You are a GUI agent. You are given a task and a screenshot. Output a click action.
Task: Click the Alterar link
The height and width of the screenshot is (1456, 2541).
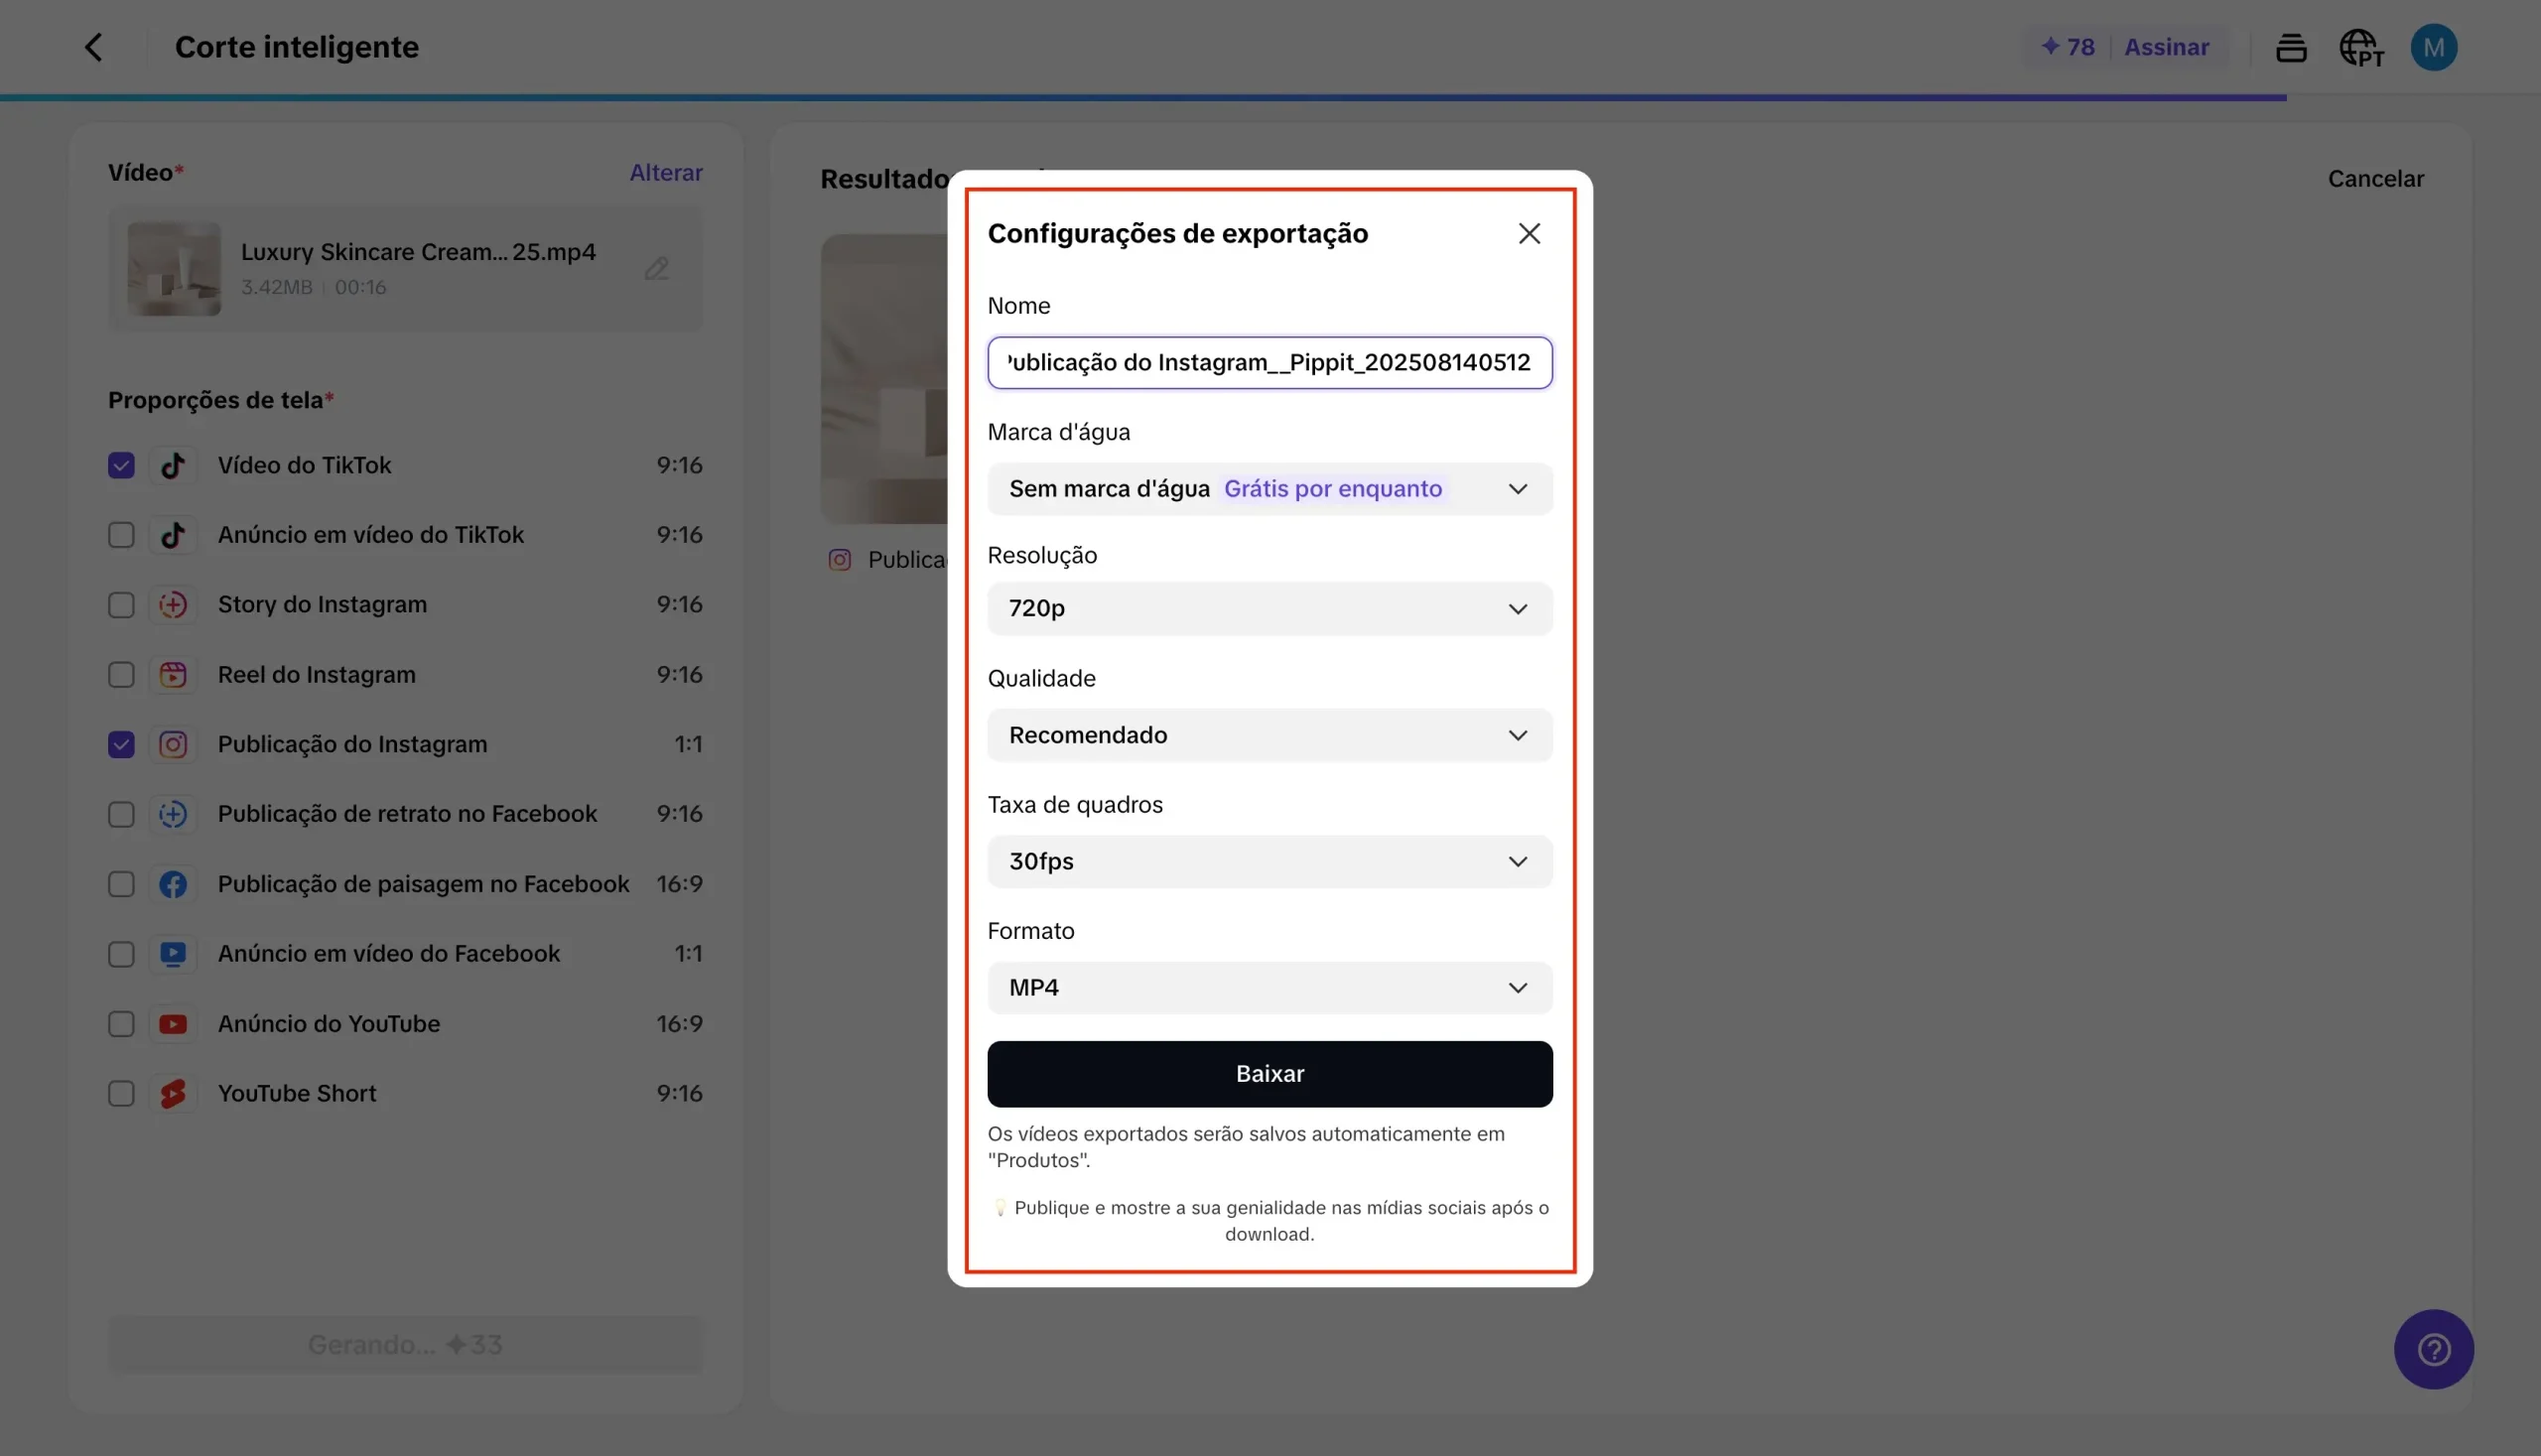(665, 173)
